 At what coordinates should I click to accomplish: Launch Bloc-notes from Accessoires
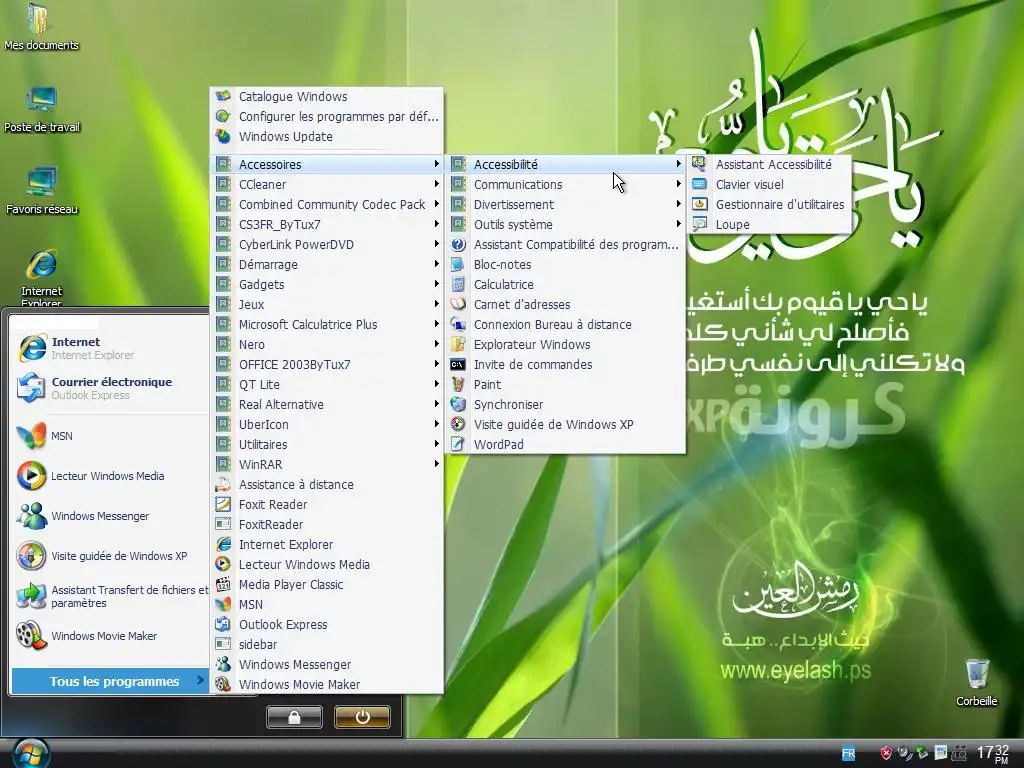(566, 264)
